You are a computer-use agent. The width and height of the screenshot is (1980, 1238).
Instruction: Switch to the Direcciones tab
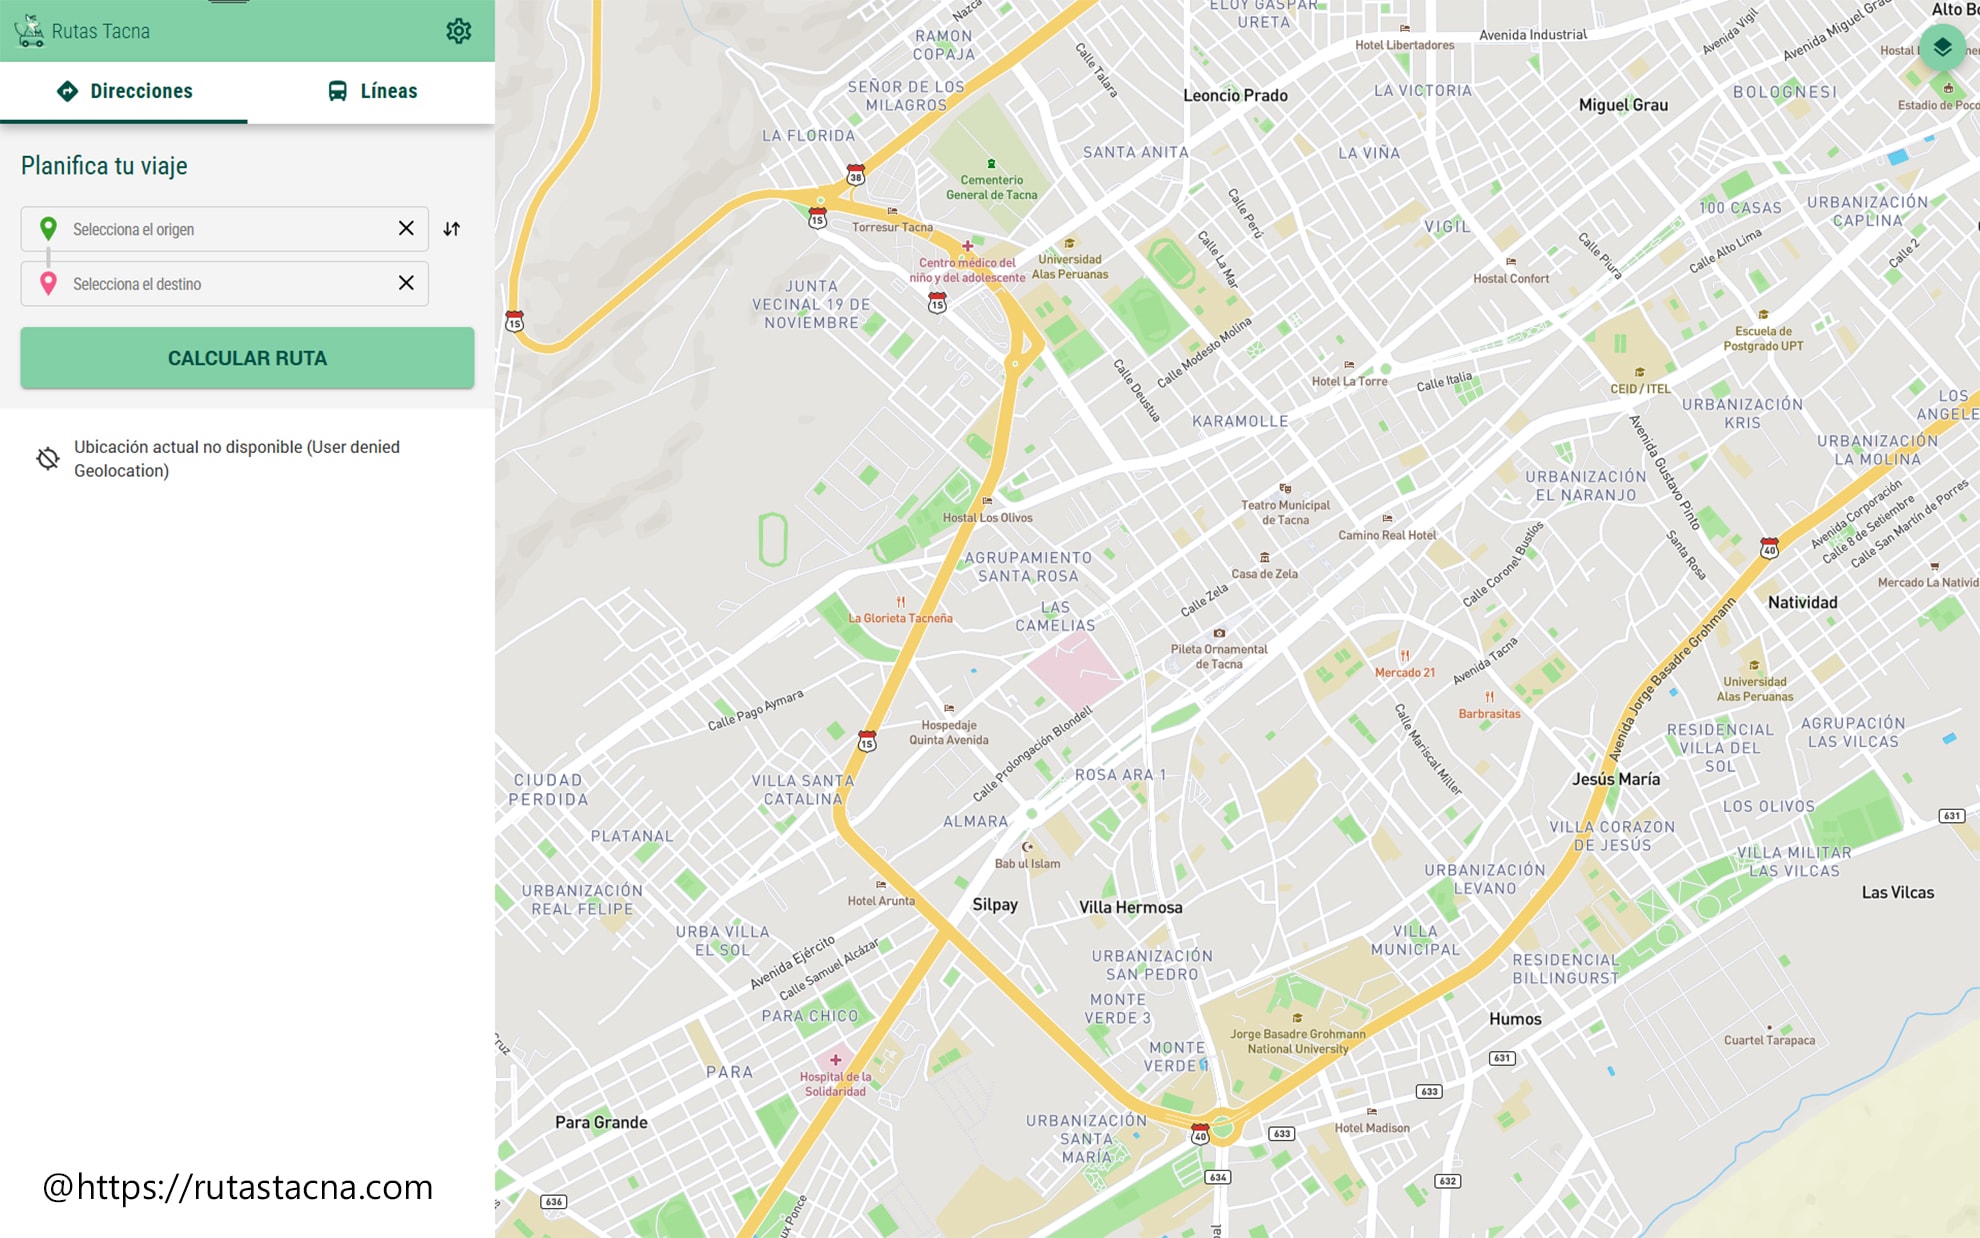pyautogui.click(x=124, y=91)
